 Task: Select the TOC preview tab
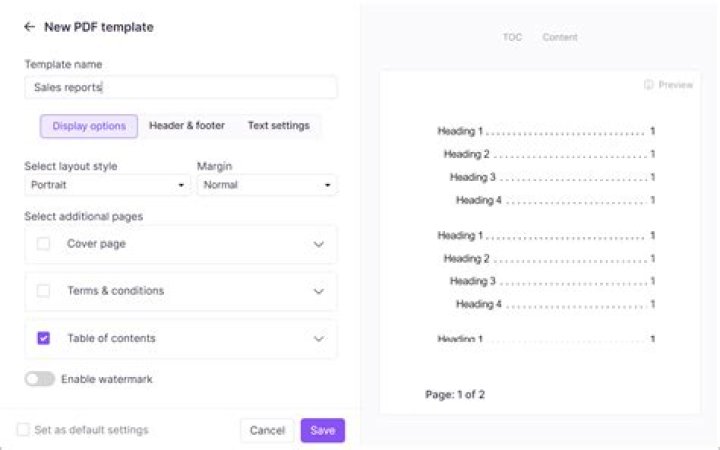512,38
